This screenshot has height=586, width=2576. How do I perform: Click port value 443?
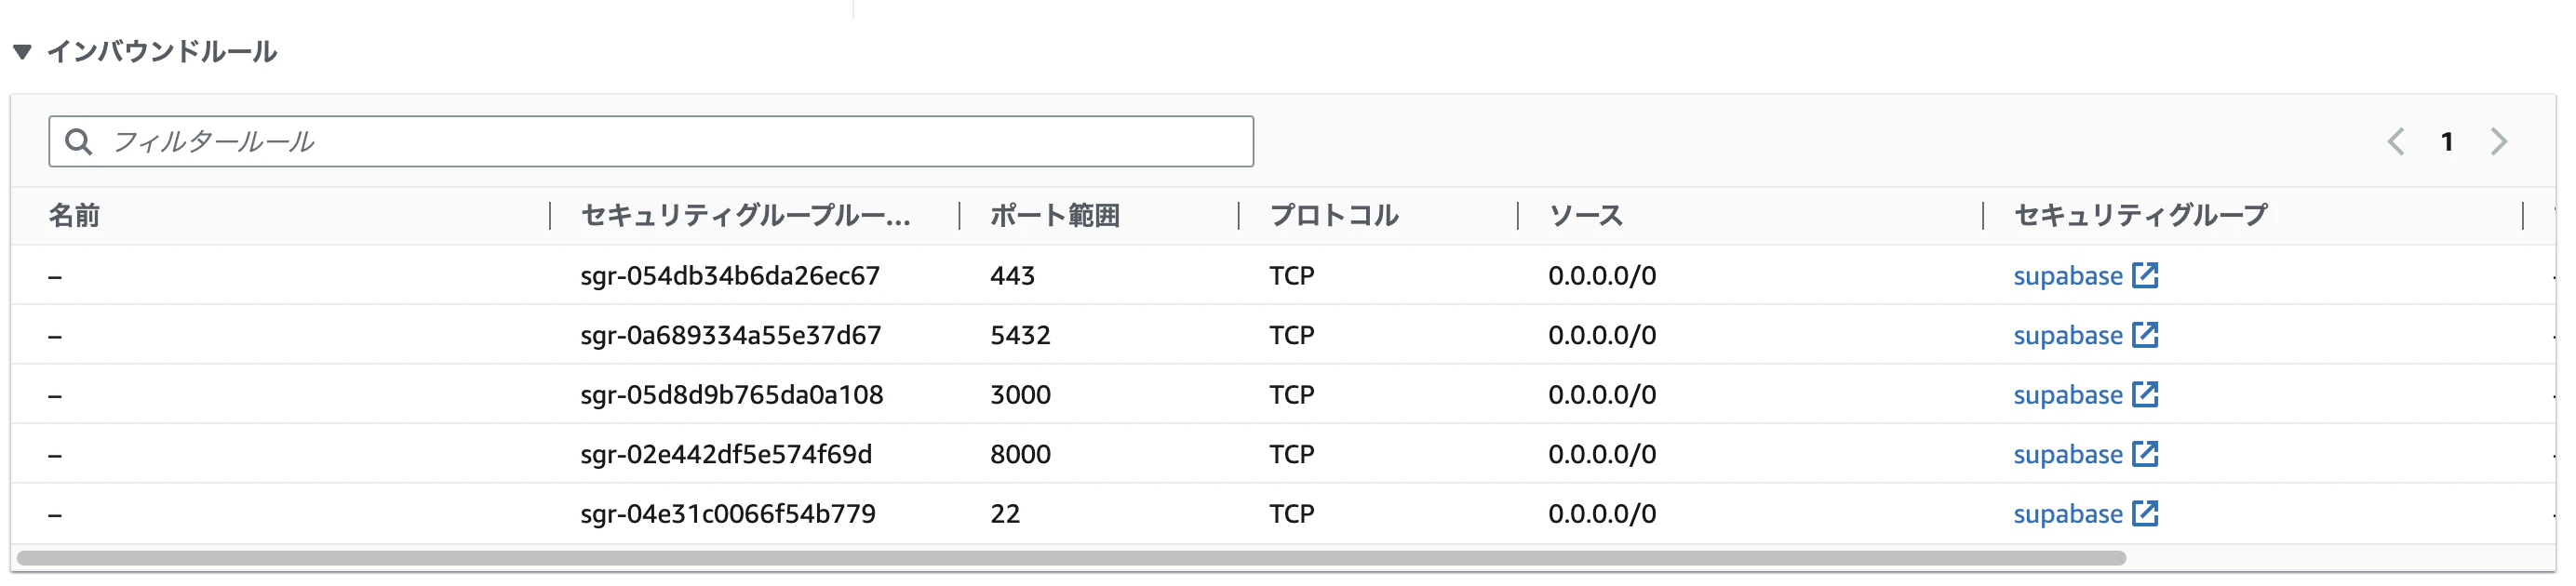(1012, 276)
